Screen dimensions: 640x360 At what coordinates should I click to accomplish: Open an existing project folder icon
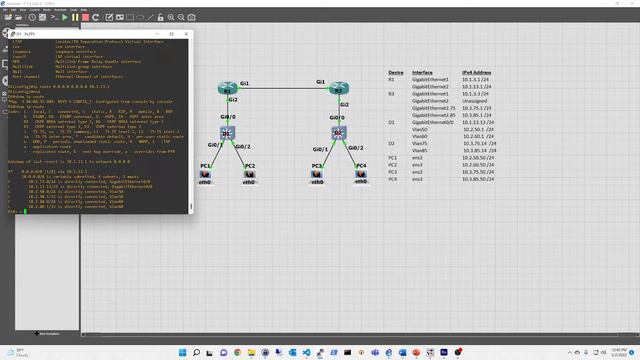point(18,17)
